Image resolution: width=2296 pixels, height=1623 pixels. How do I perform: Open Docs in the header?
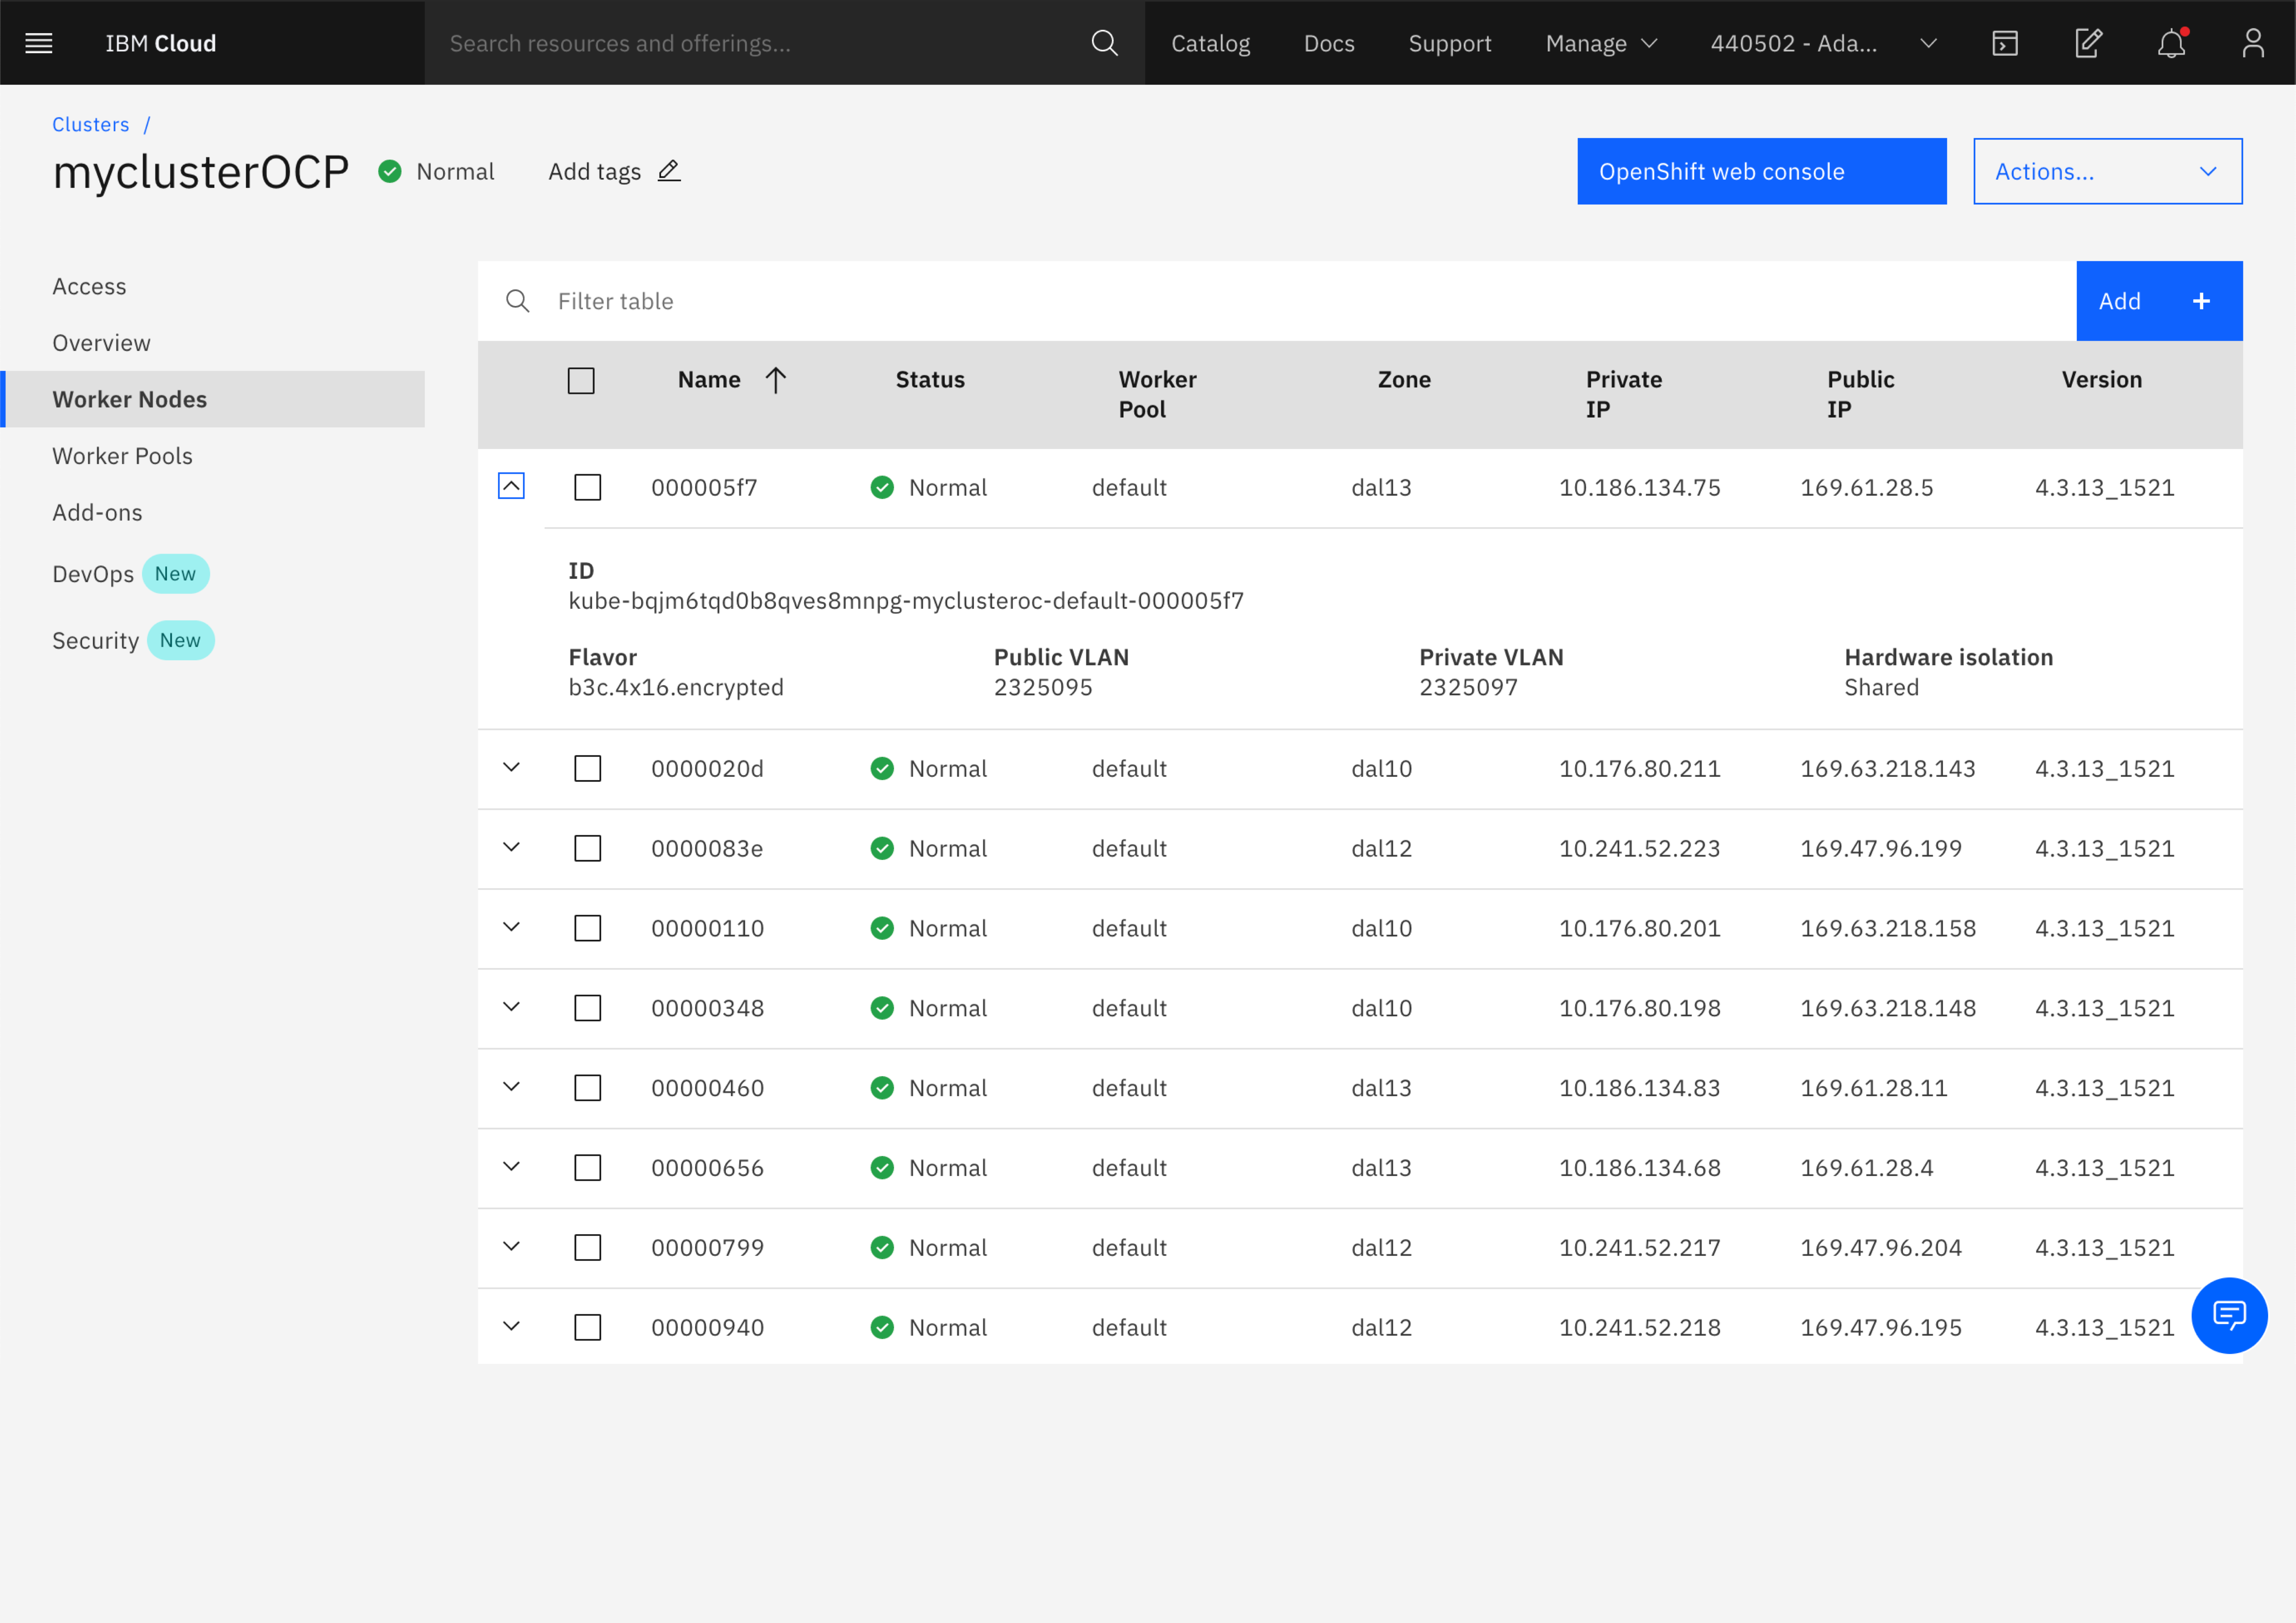[1329, 43]
